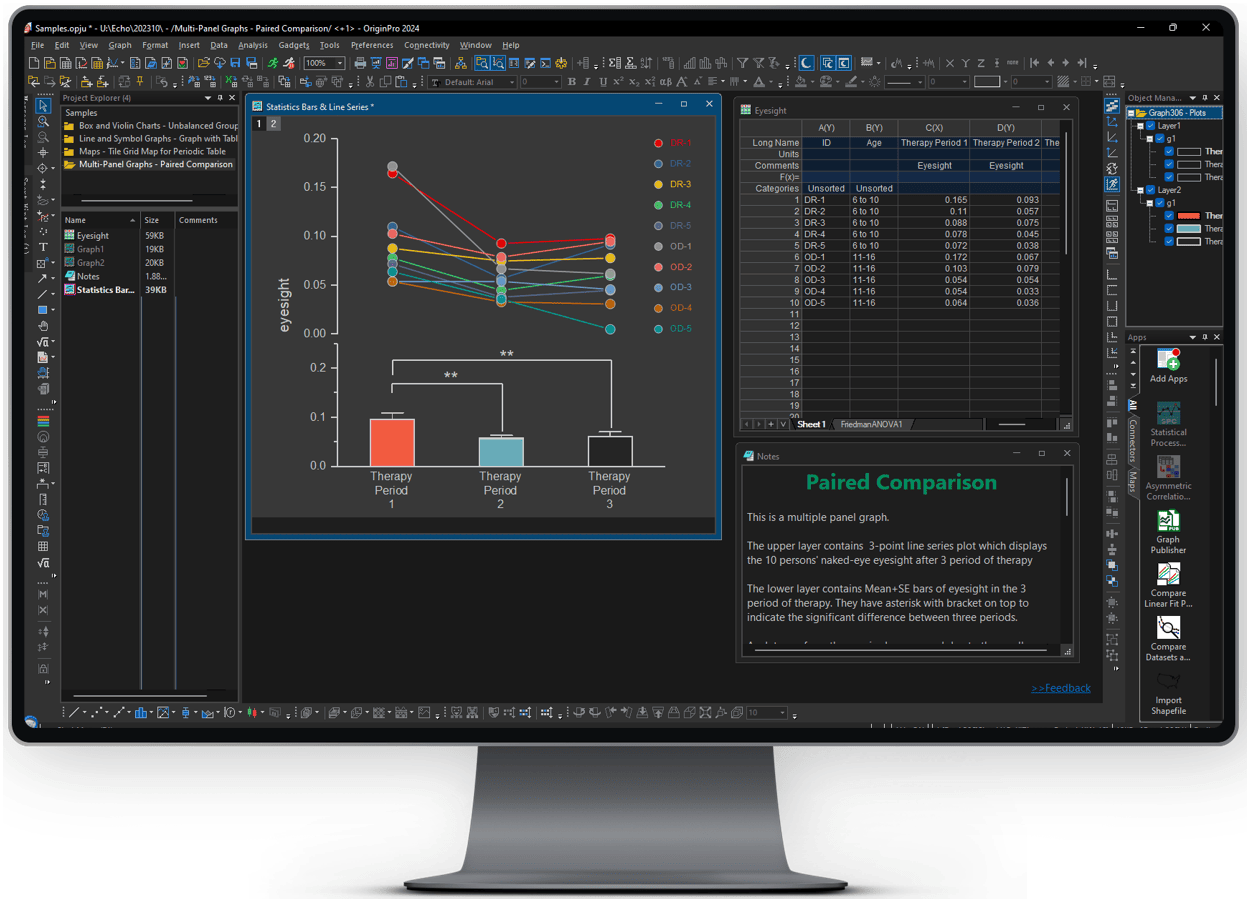Click red Therapy plot color swatch in Layer2
The height and width of the screenshot is (902, 1250).
(1188, 215)
